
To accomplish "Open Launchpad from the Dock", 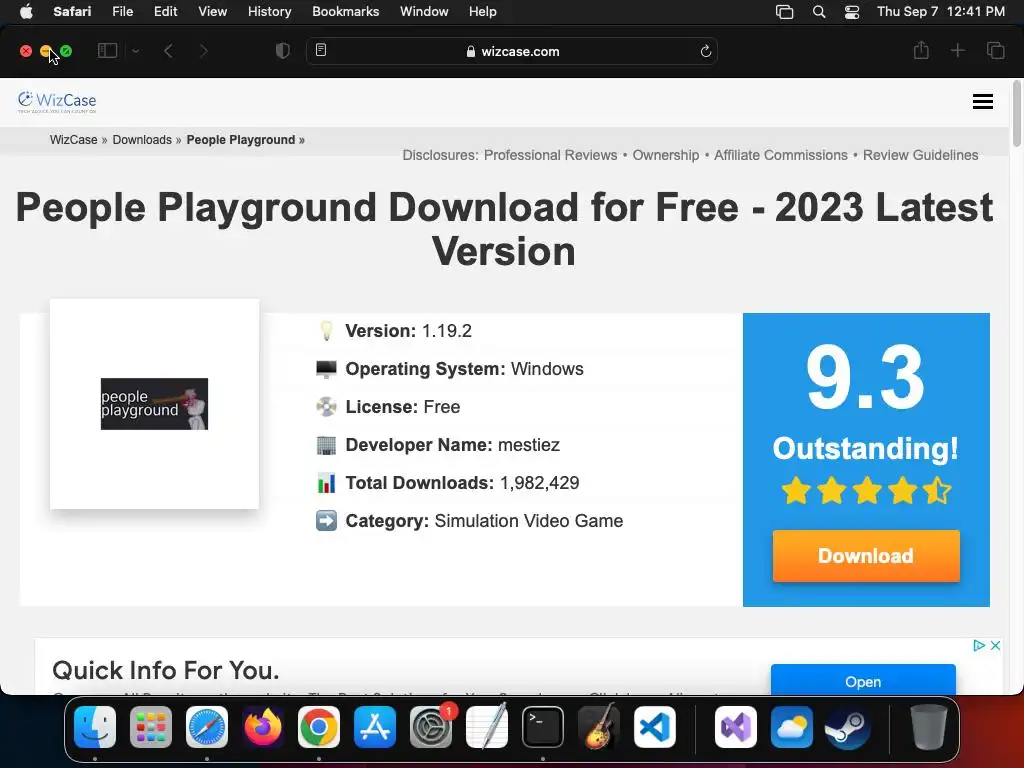I will [151, 727].
